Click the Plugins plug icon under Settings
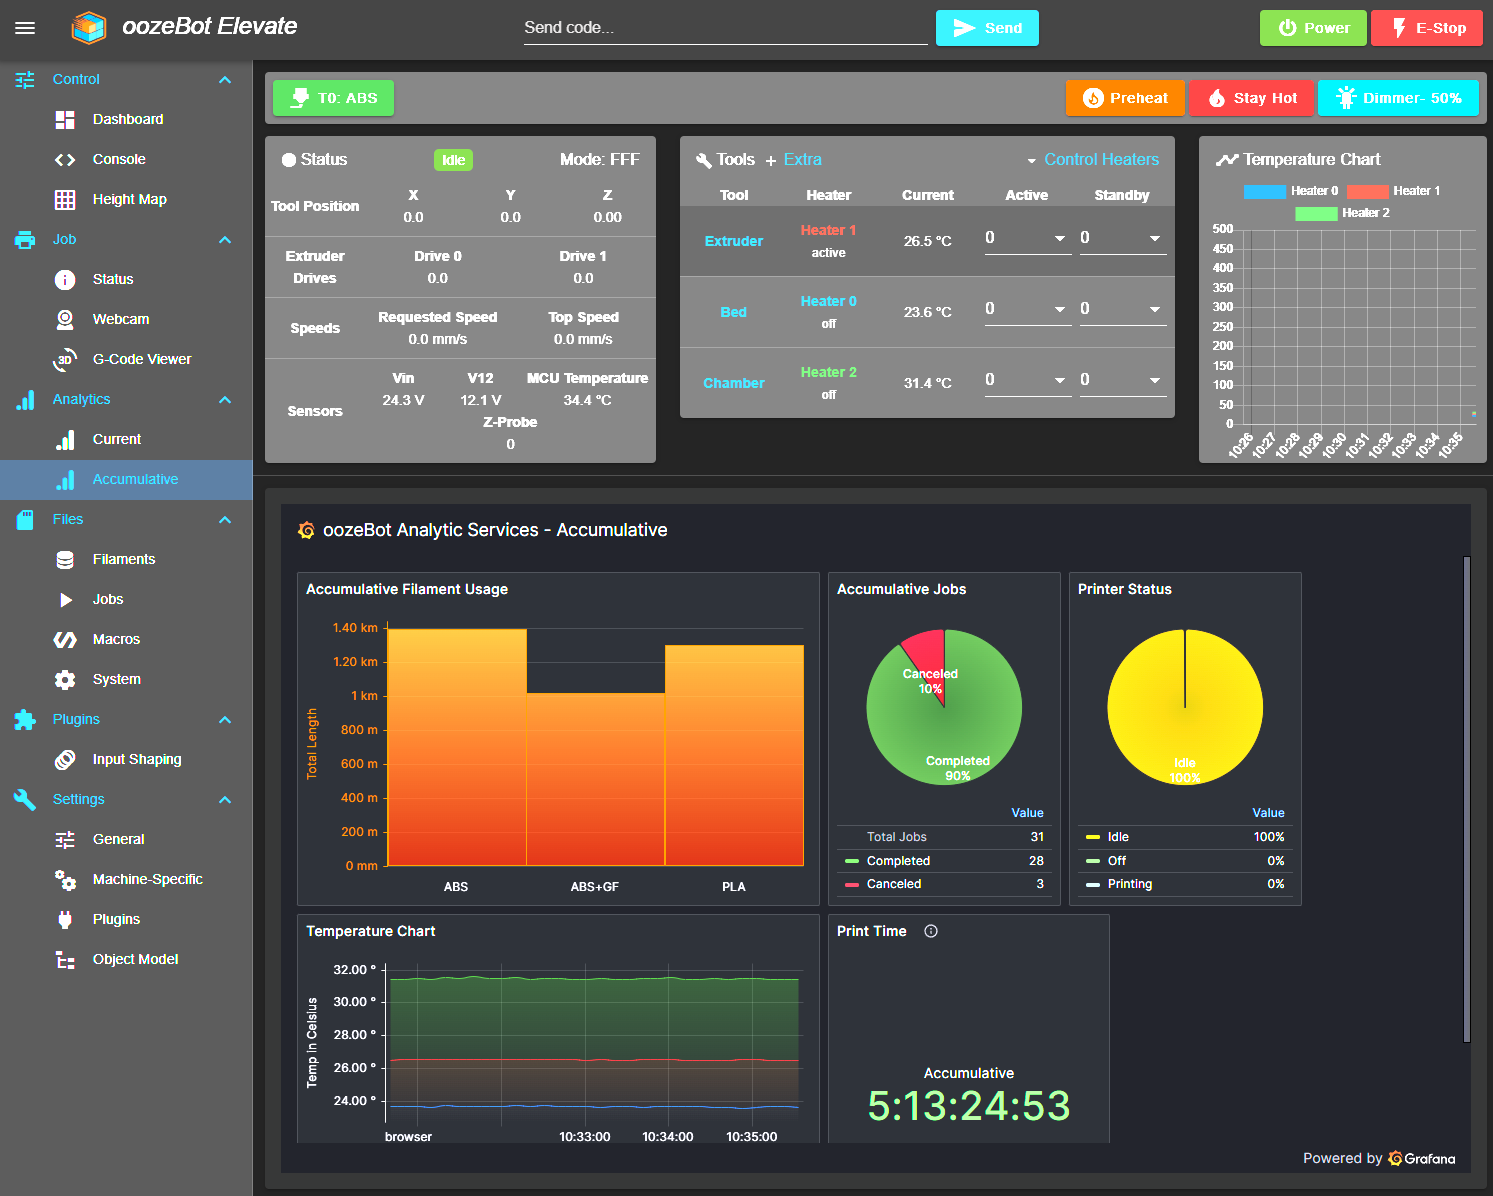The height and width of the screenshot is (1196, 1493). click(x=65, y=920)
